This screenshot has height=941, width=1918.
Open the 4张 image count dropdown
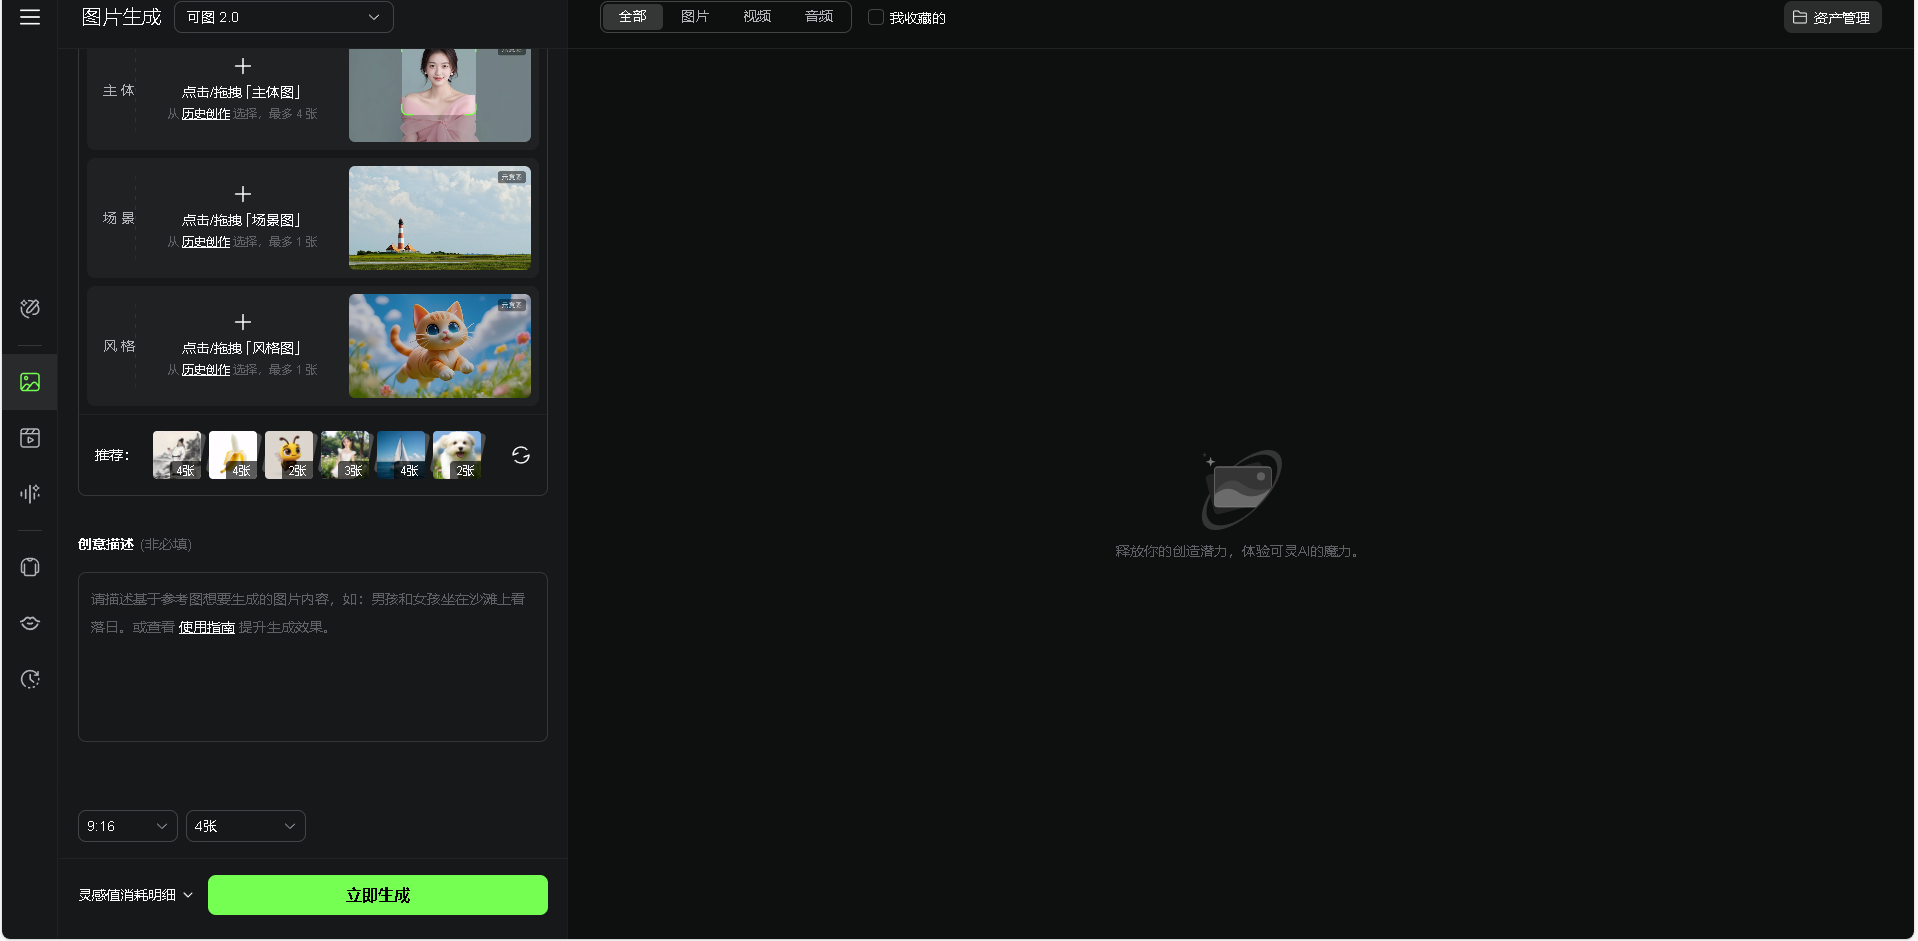coord(245,826)
